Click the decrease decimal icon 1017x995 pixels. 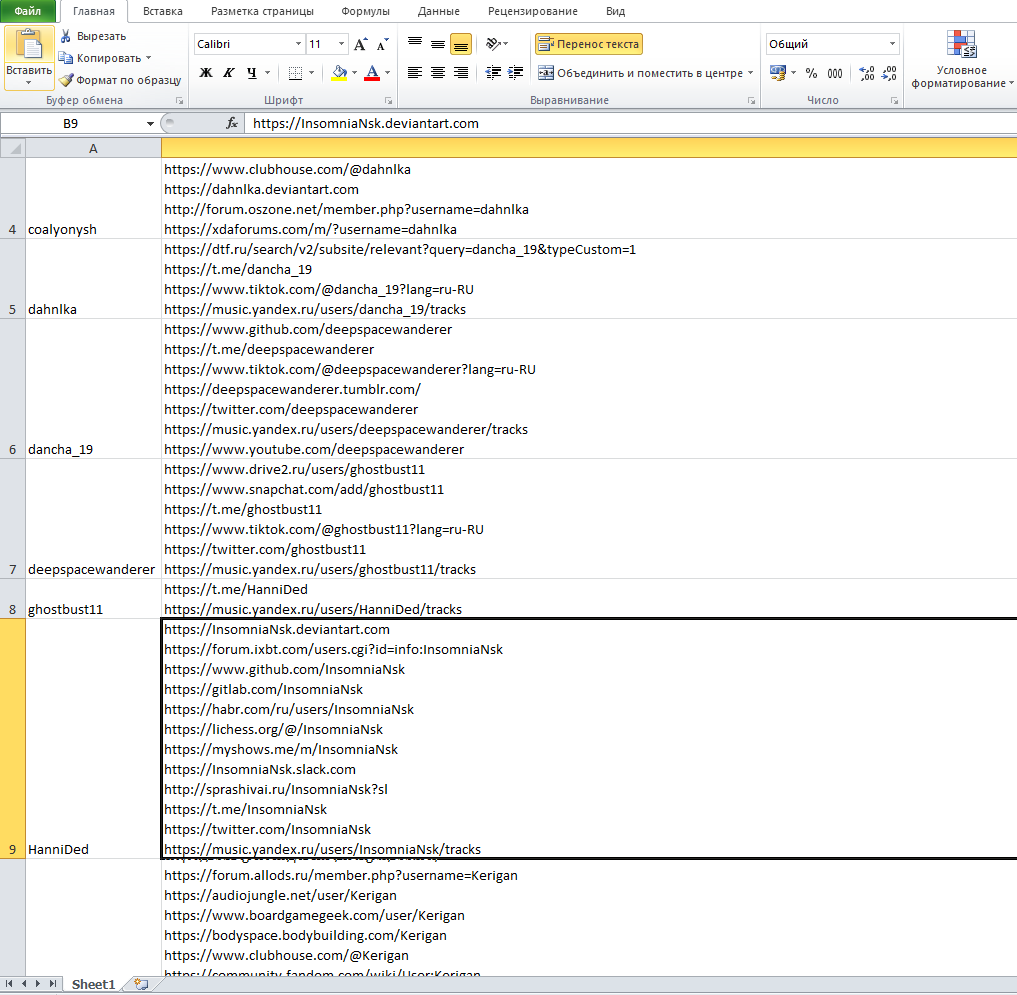[889, 73]
